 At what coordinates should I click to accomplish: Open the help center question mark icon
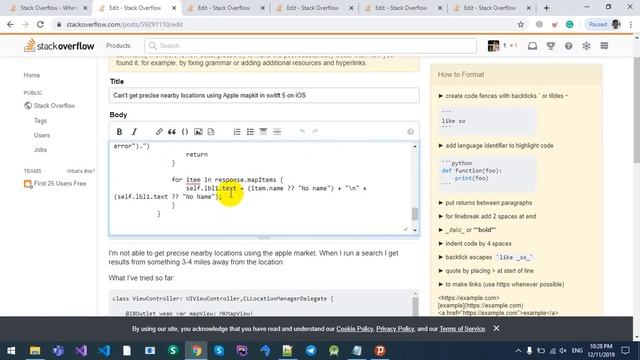click(569, 46)
